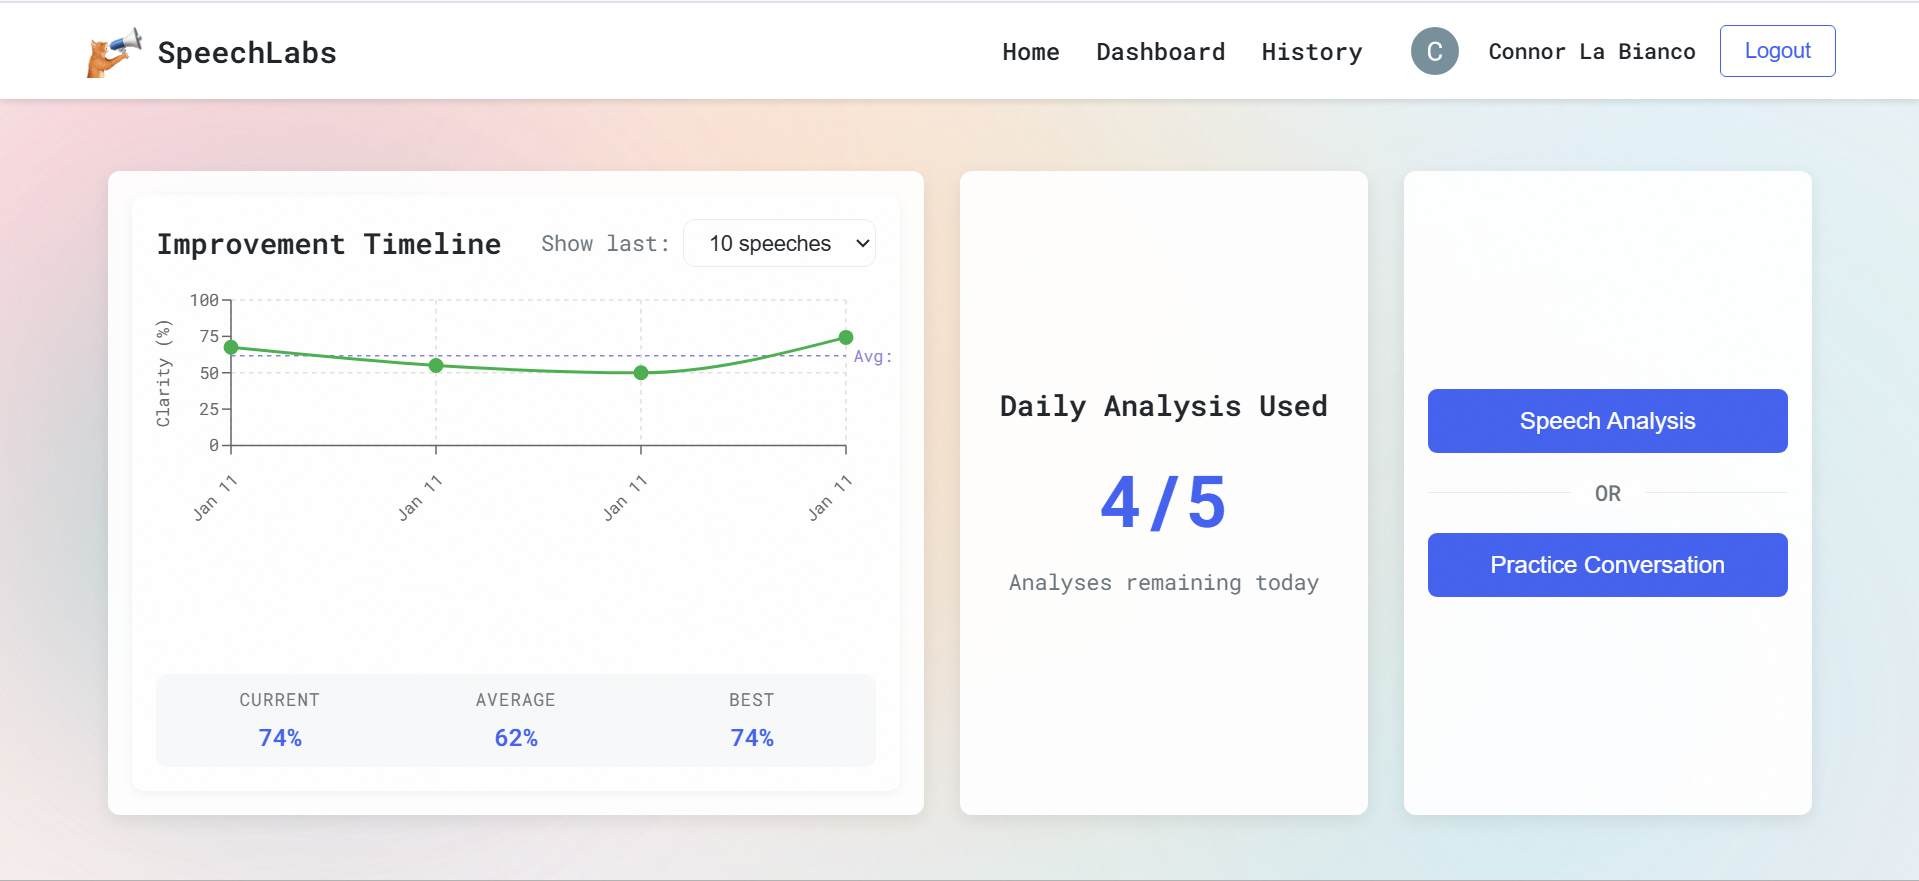Click the CURRENT 74% statistic
This screenshot has width=1919, height=881.
click(280, 720)
